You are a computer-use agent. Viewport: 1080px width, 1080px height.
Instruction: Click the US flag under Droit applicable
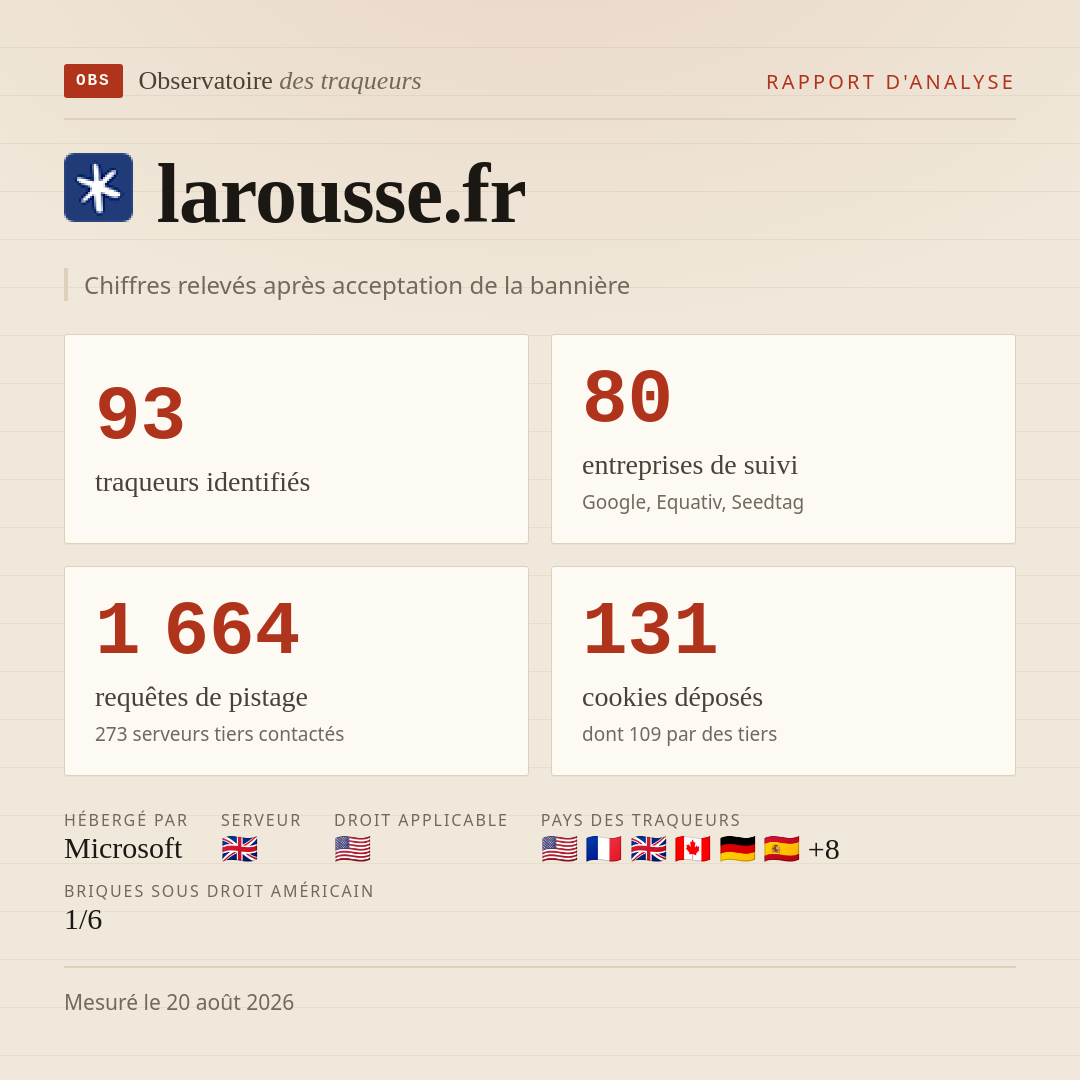[x=353, y=849]
